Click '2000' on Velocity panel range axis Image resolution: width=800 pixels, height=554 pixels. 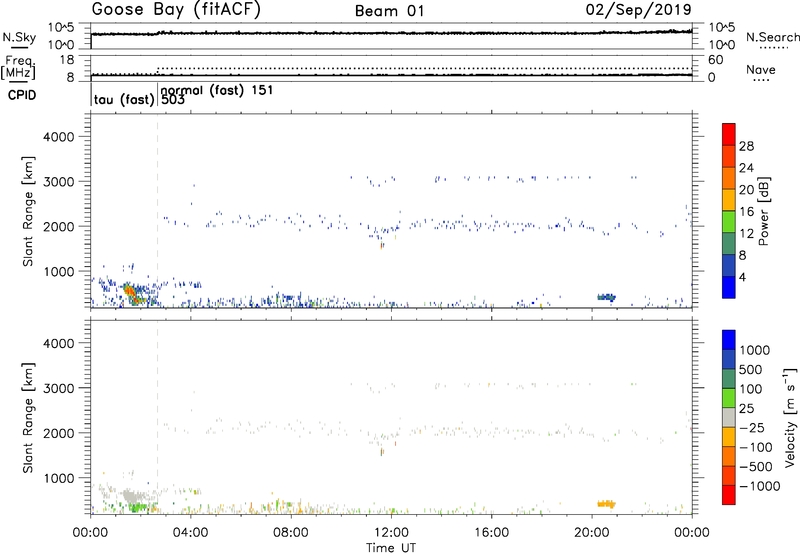click(x=58, y=433)
